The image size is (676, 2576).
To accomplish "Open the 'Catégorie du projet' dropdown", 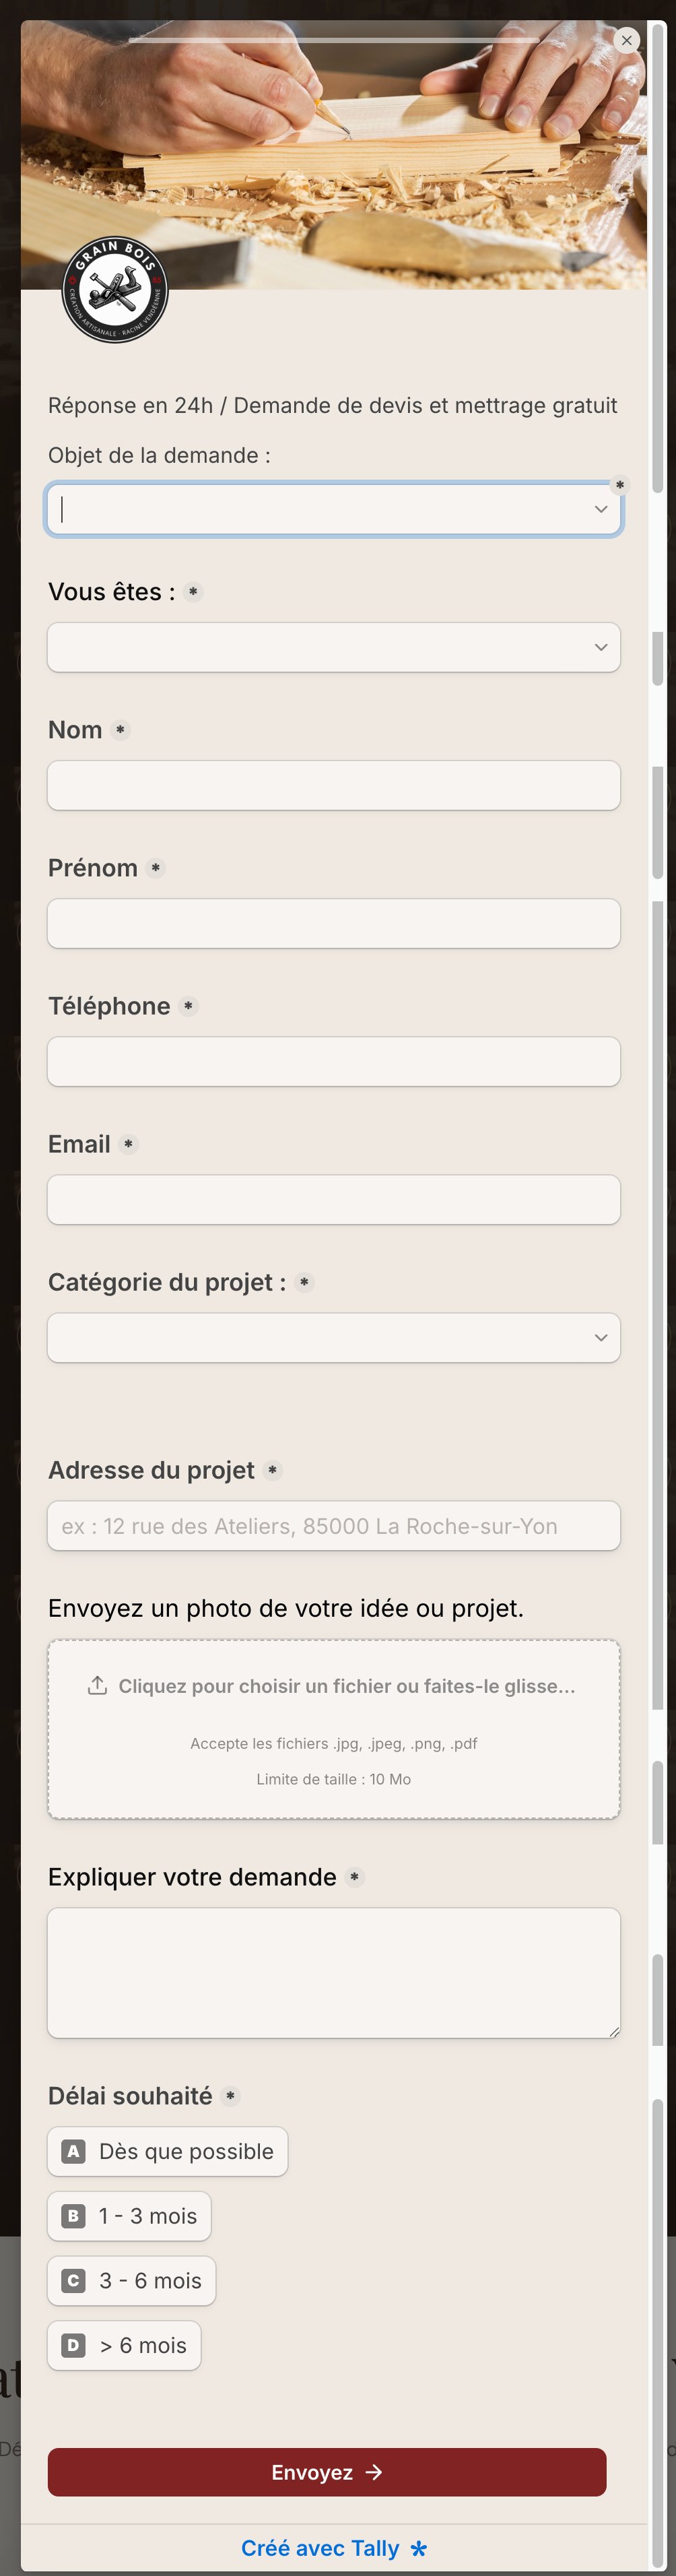I will tap(334, 1337).
